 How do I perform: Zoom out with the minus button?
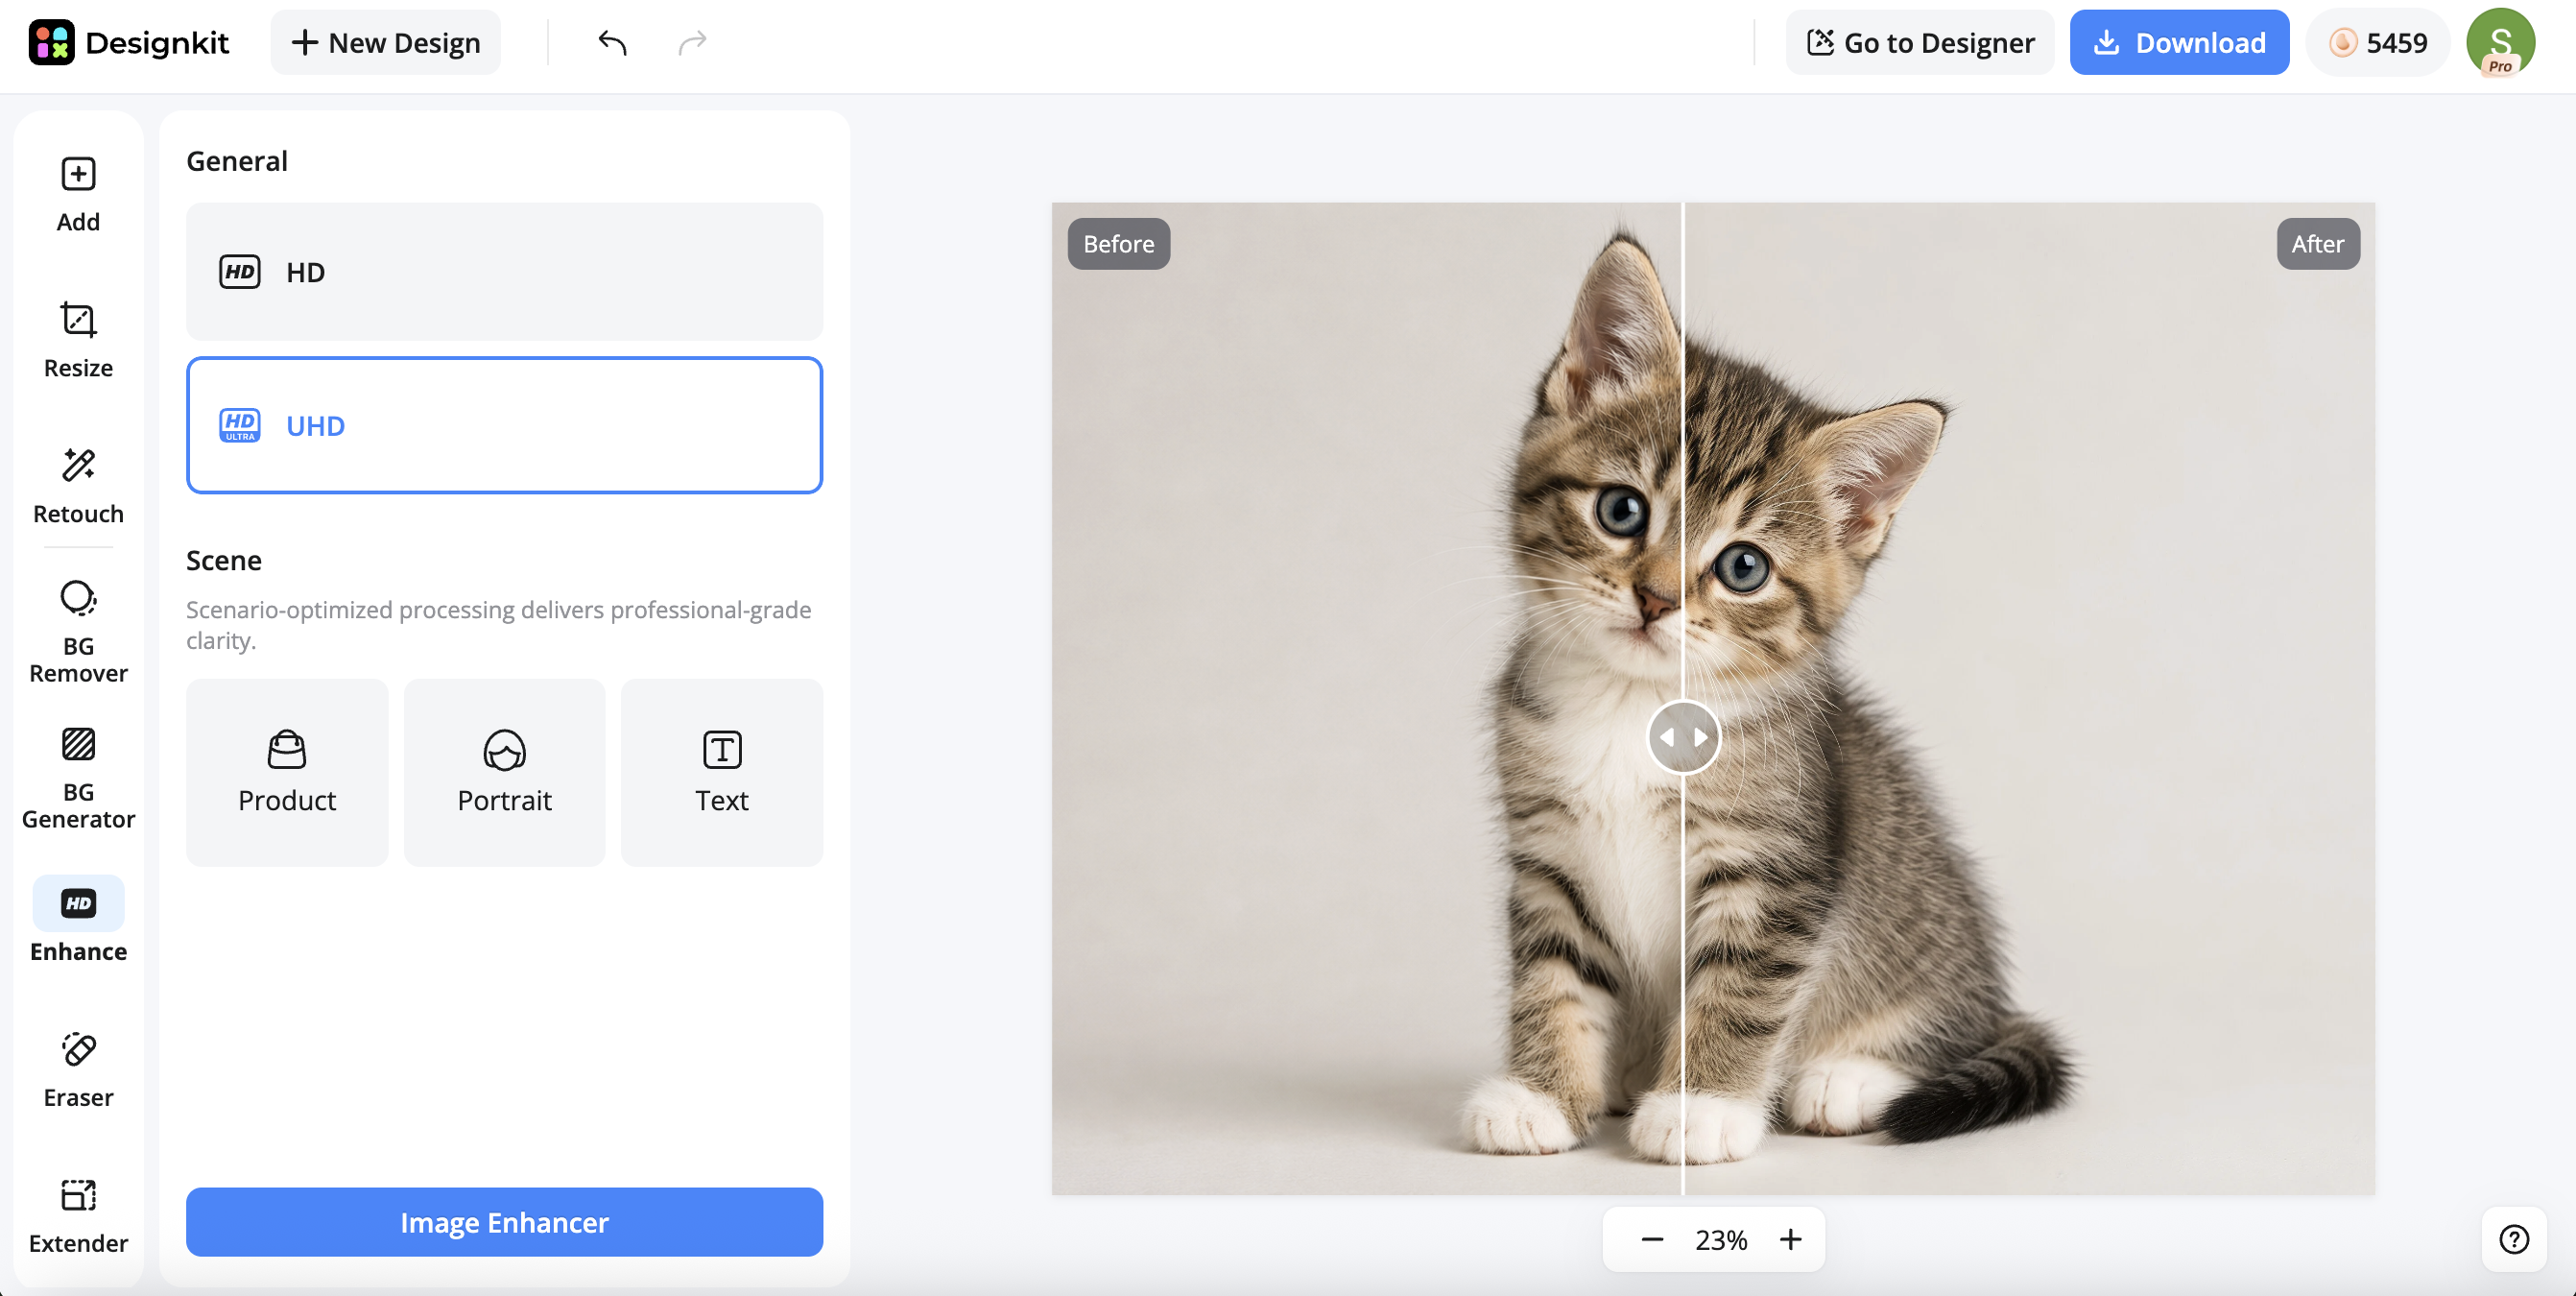tap(1652, 1240)
